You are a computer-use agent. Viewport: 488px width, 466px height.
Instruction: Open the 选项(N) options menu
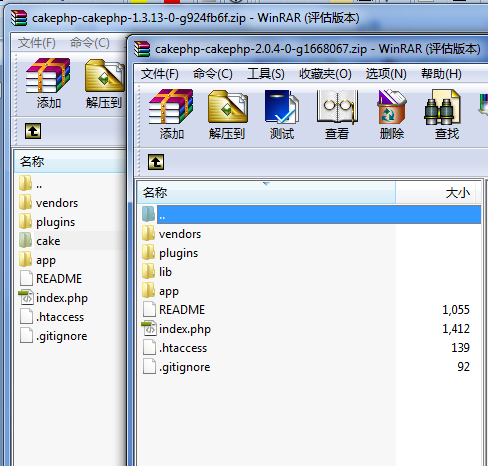click(x=386, y=74)
